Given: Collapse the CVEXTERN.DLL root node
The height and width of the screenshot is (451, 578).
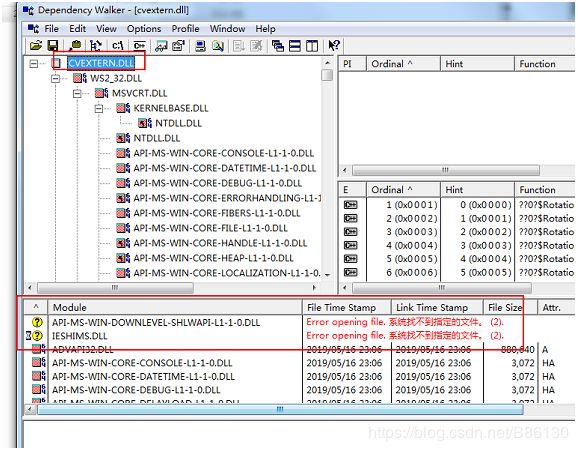Looking at the screenshot, I should (x=34, y=64).
